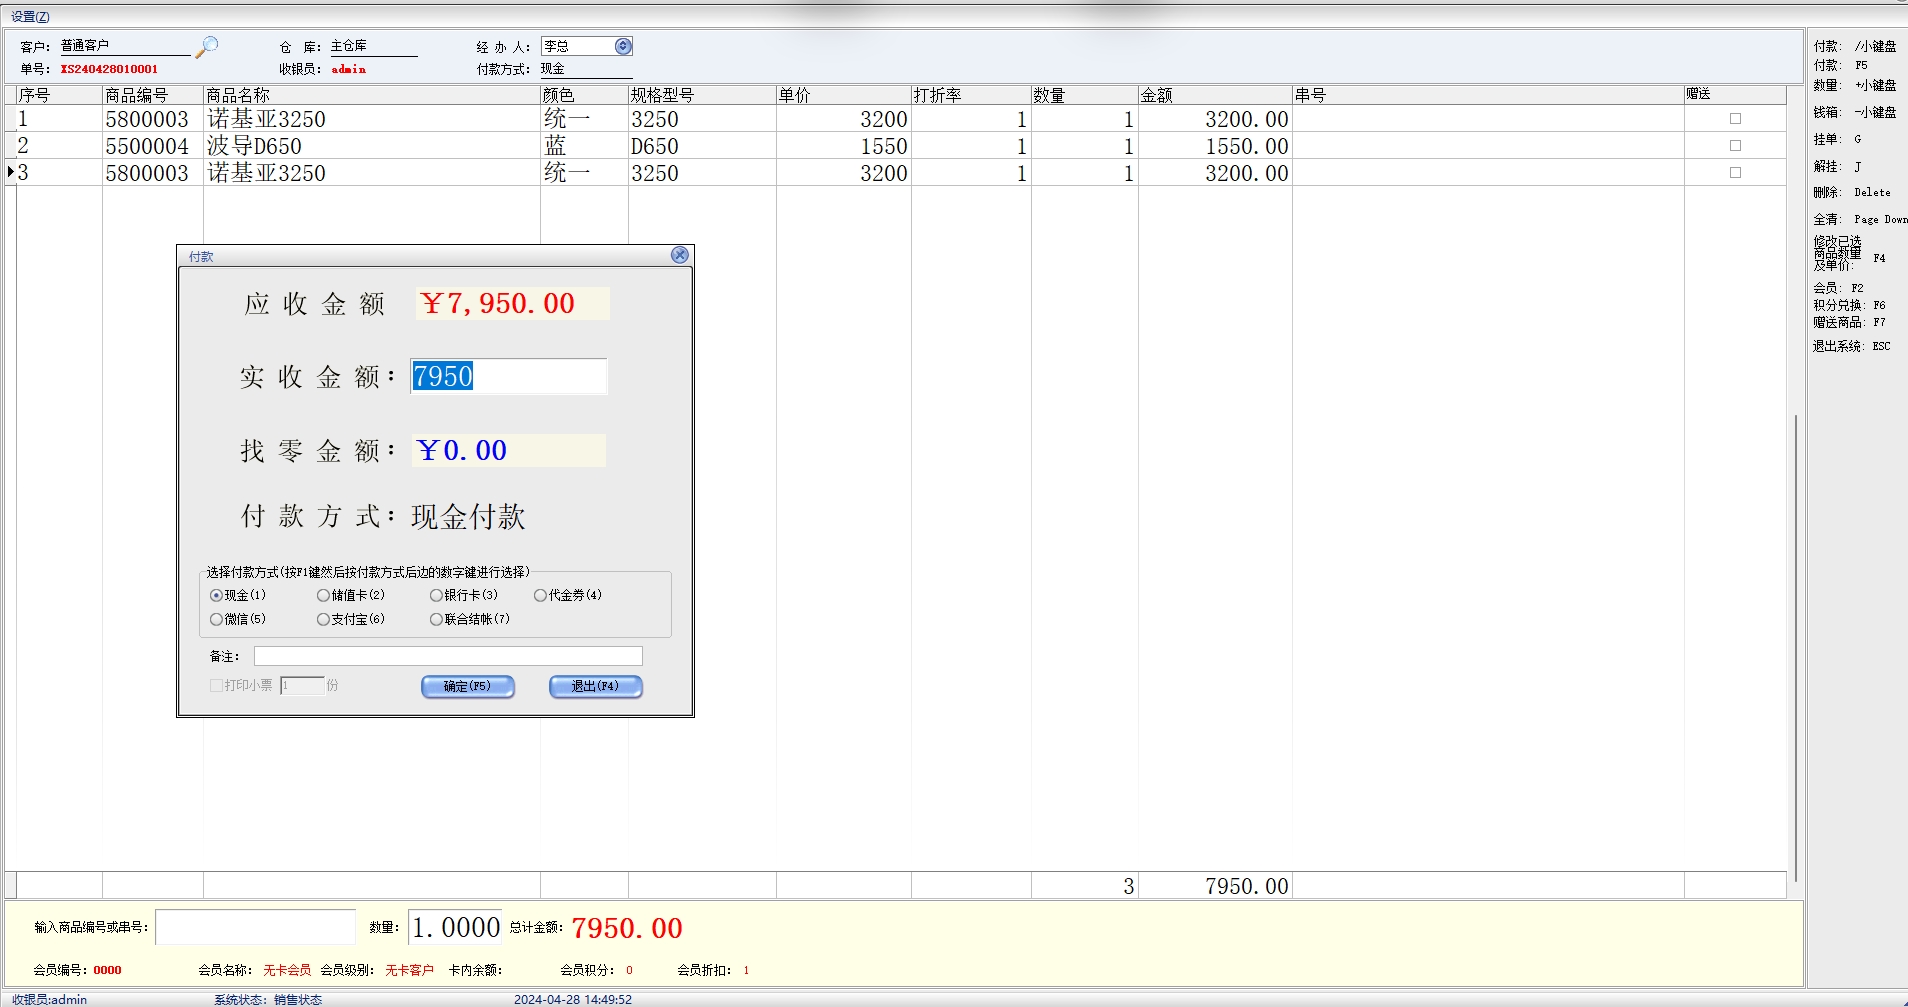
Task: Click the 备注 remark text field
Action: tap(447, 656)
